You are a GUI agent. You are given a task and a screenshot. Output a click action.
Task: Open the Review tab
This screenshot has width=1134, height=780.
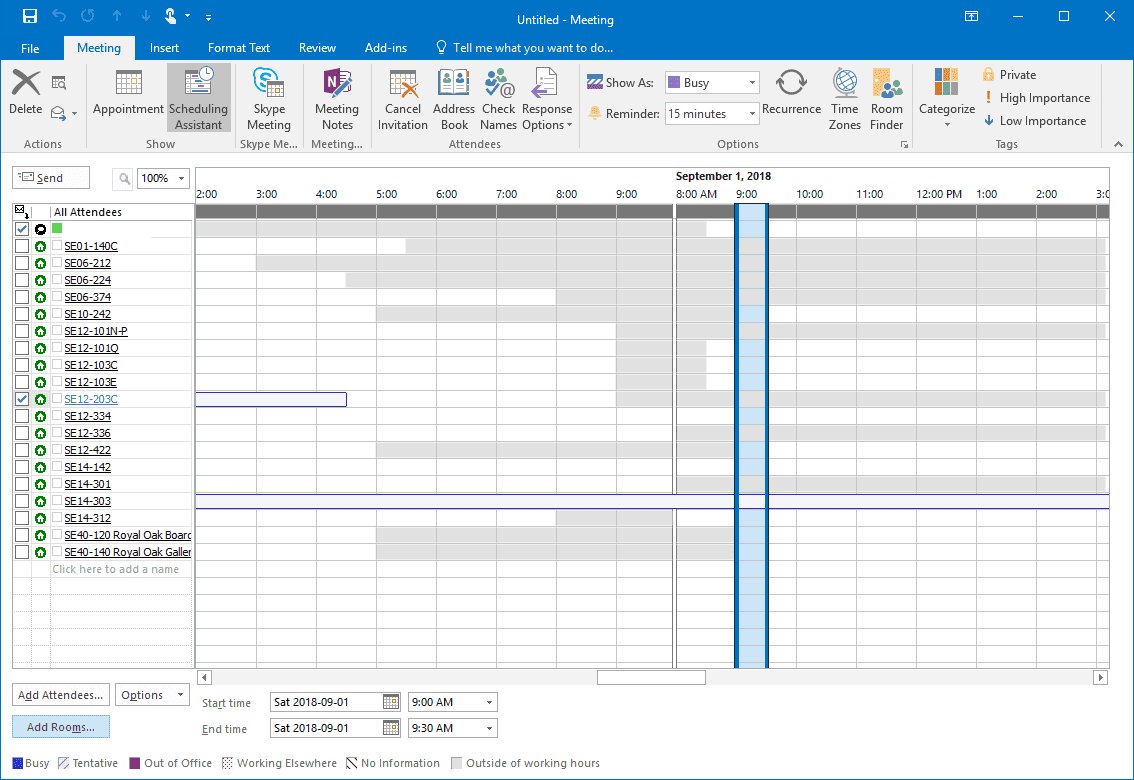pyautogui.click(x=317, y=48)
